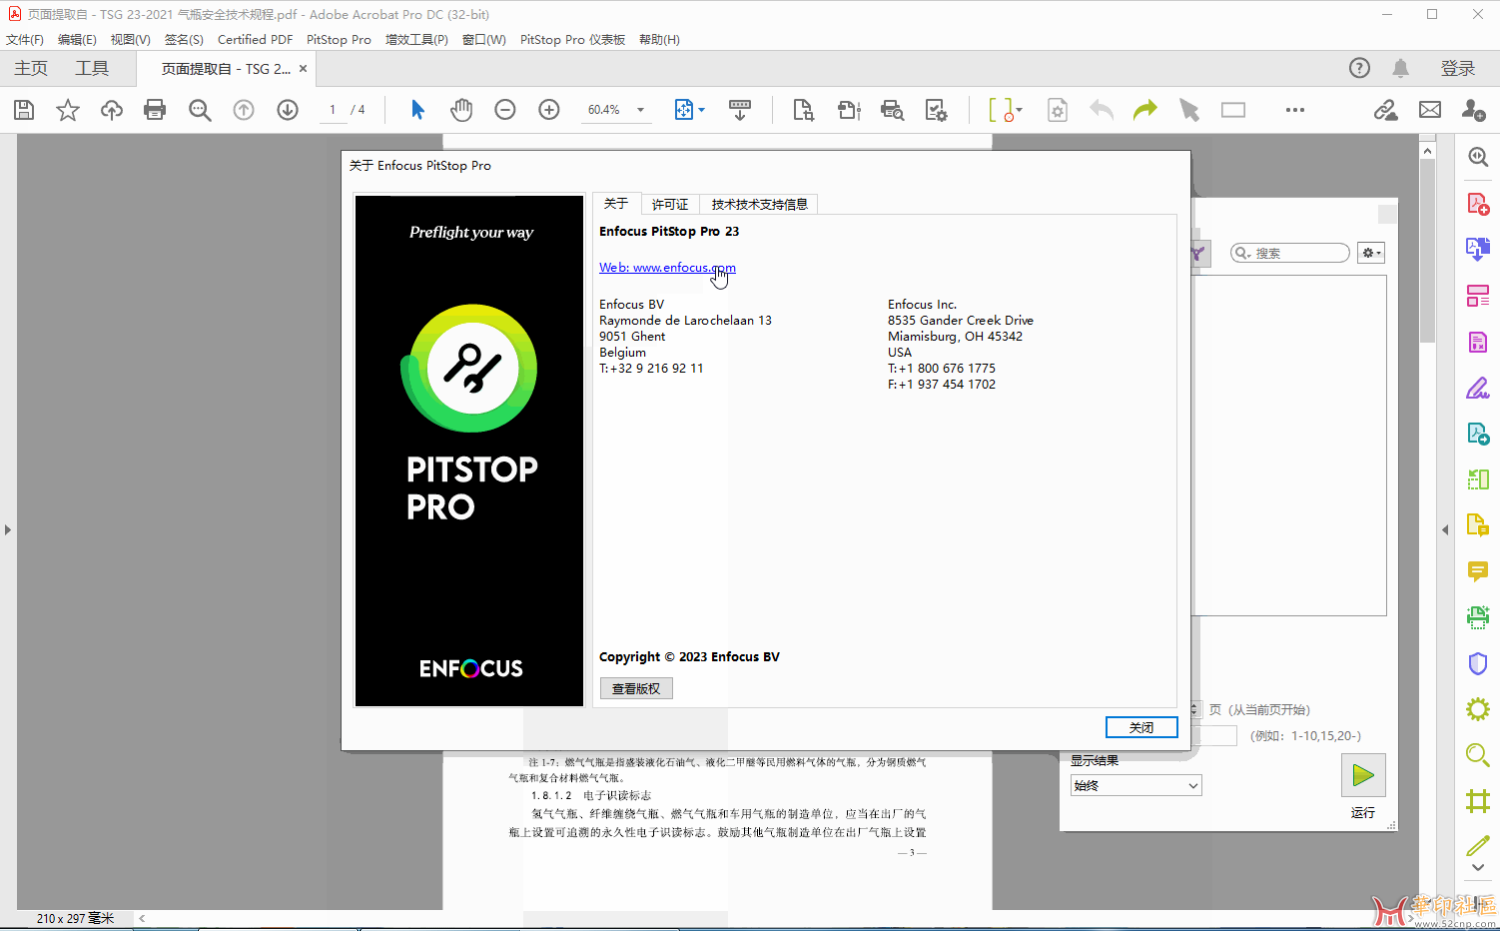Click the share with others person icon
This screenshot has height=931, width=1500.
[1474, 110]
